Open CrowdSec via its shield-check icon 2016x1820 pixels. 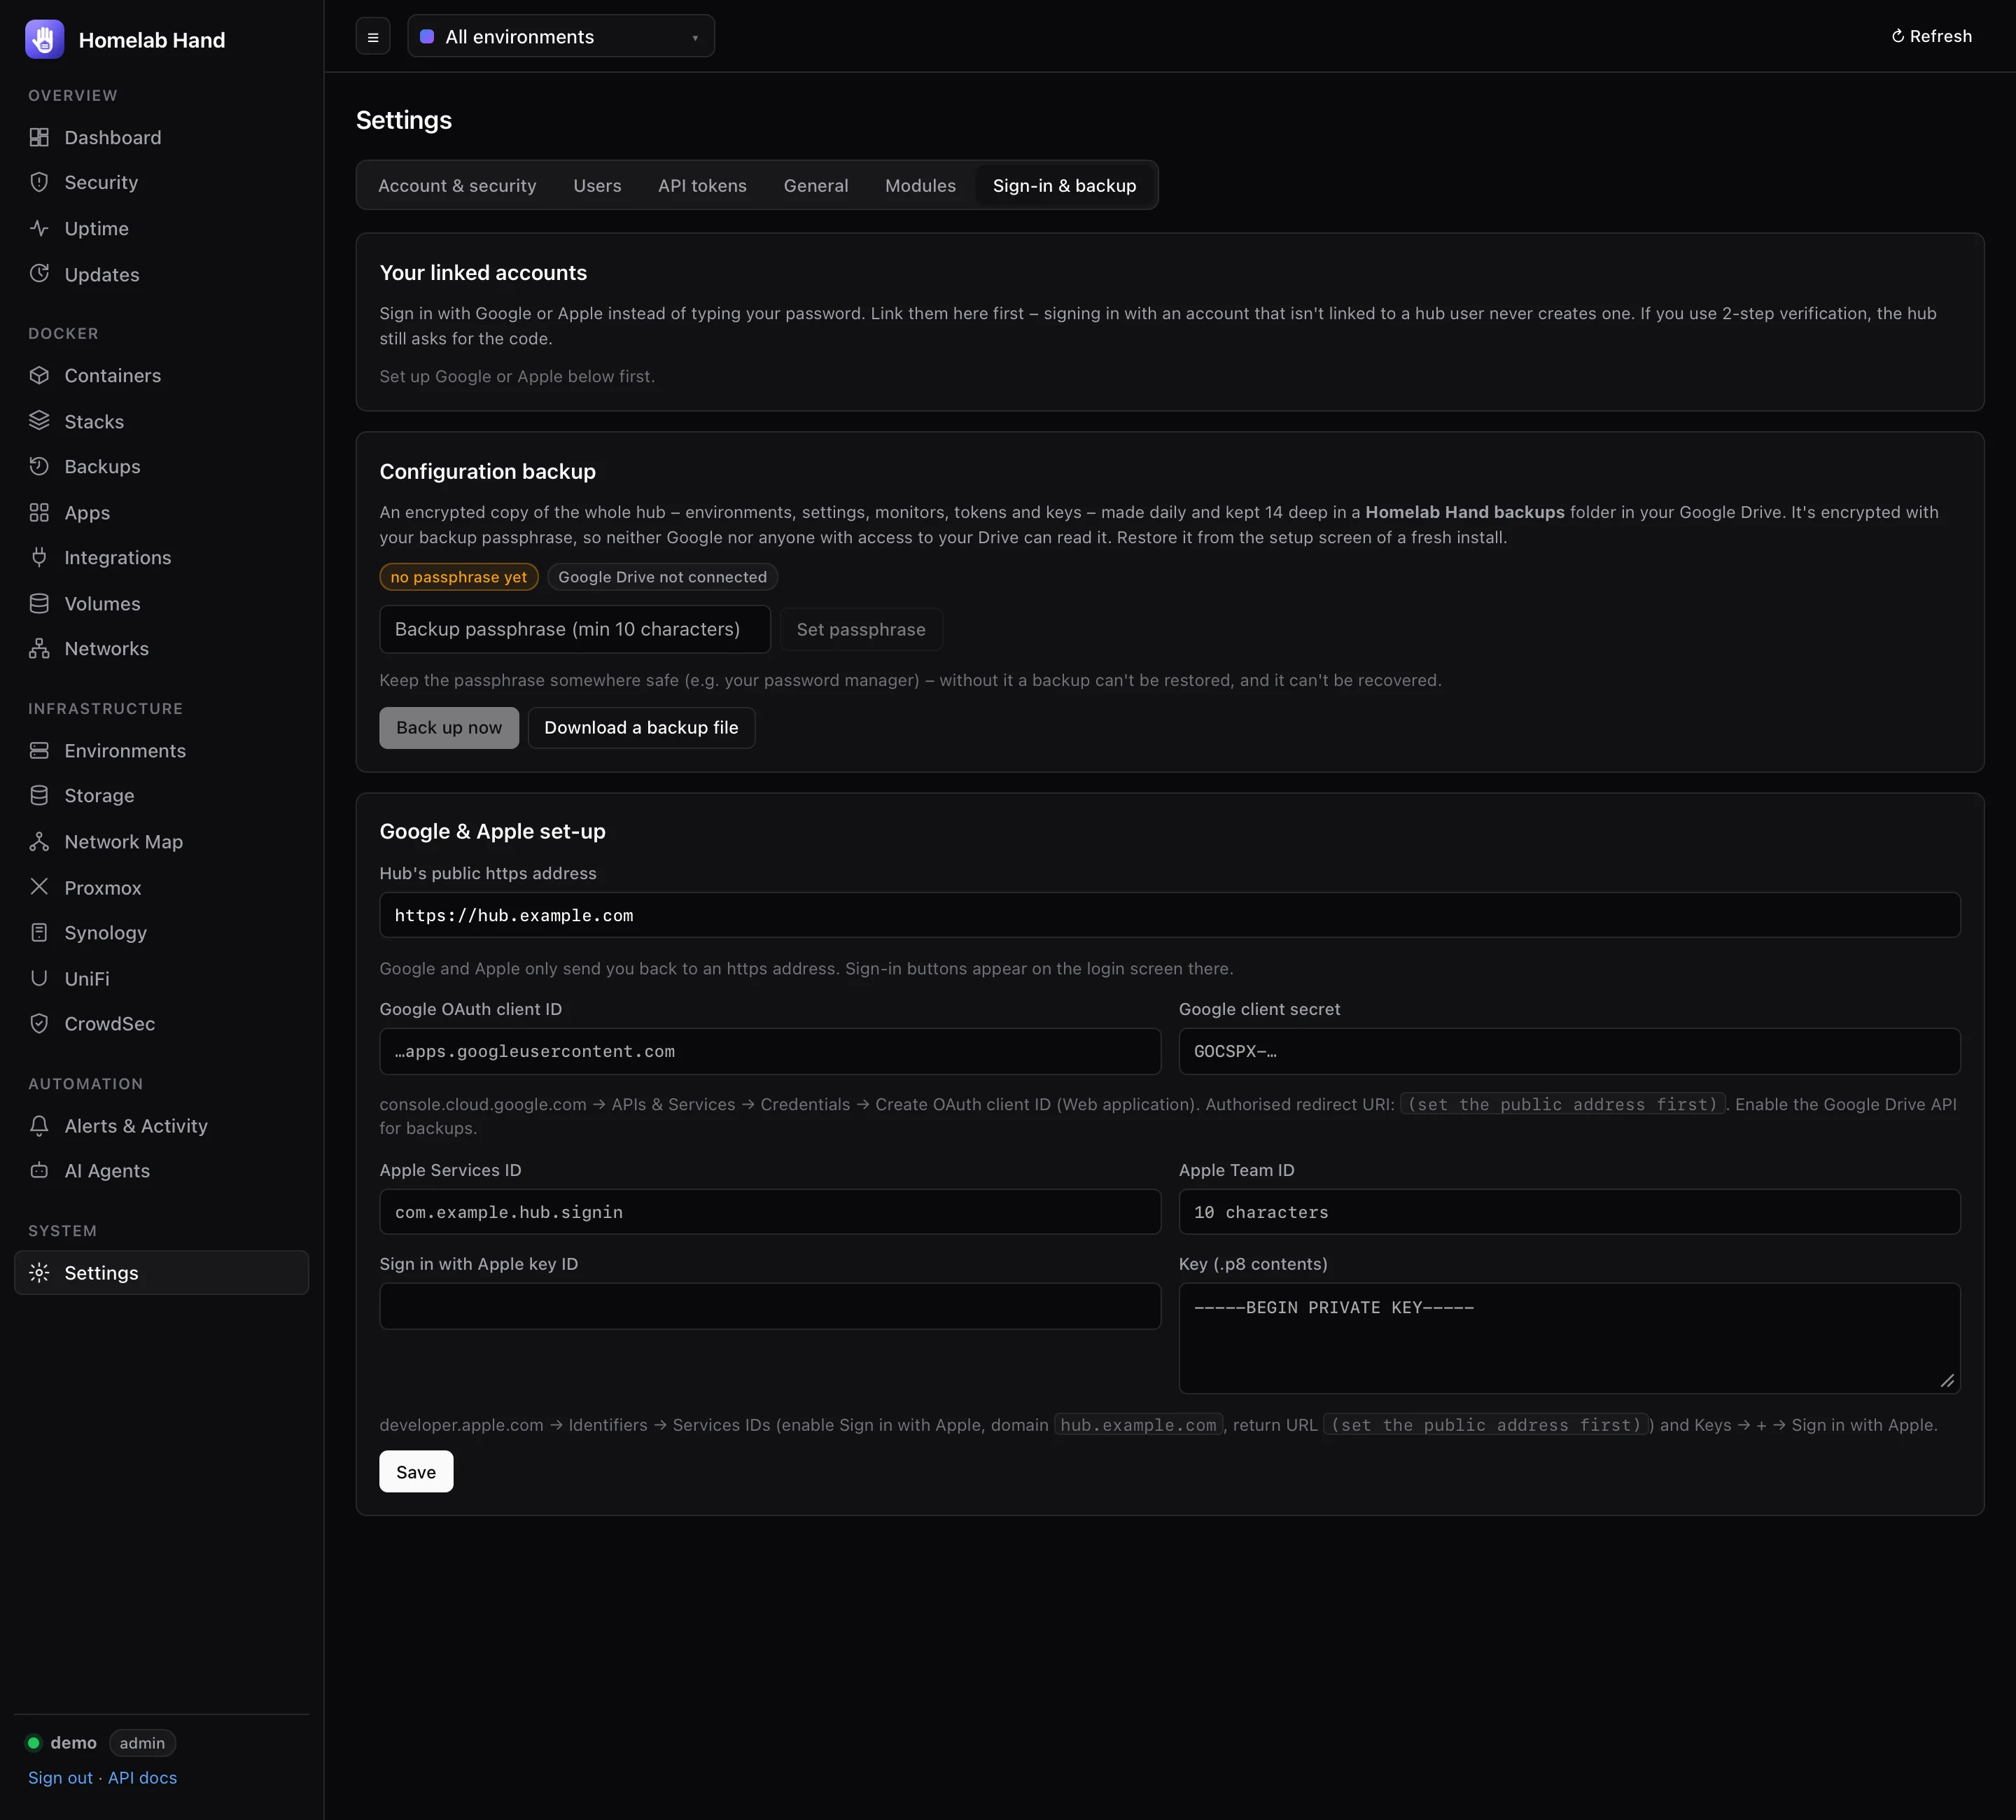point(39,1023)
